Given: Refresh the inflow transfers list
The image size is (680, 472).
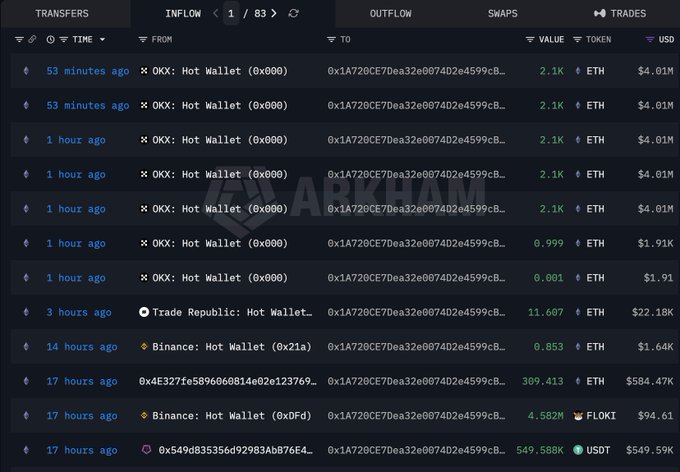Looking at the screenshot, I should coord(294,13).
